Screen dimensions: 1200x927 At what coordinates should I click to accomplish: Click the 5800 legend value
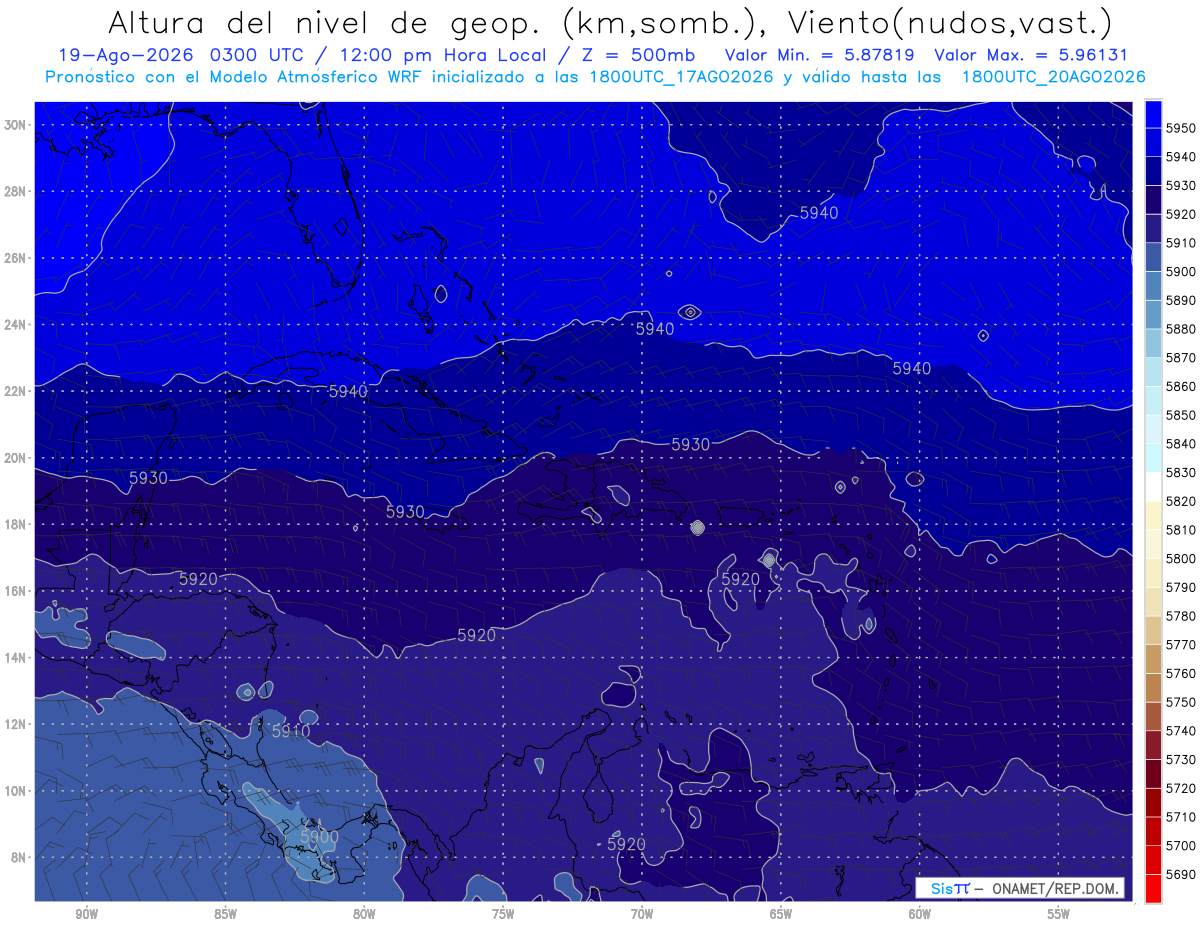click(1181, 558)
